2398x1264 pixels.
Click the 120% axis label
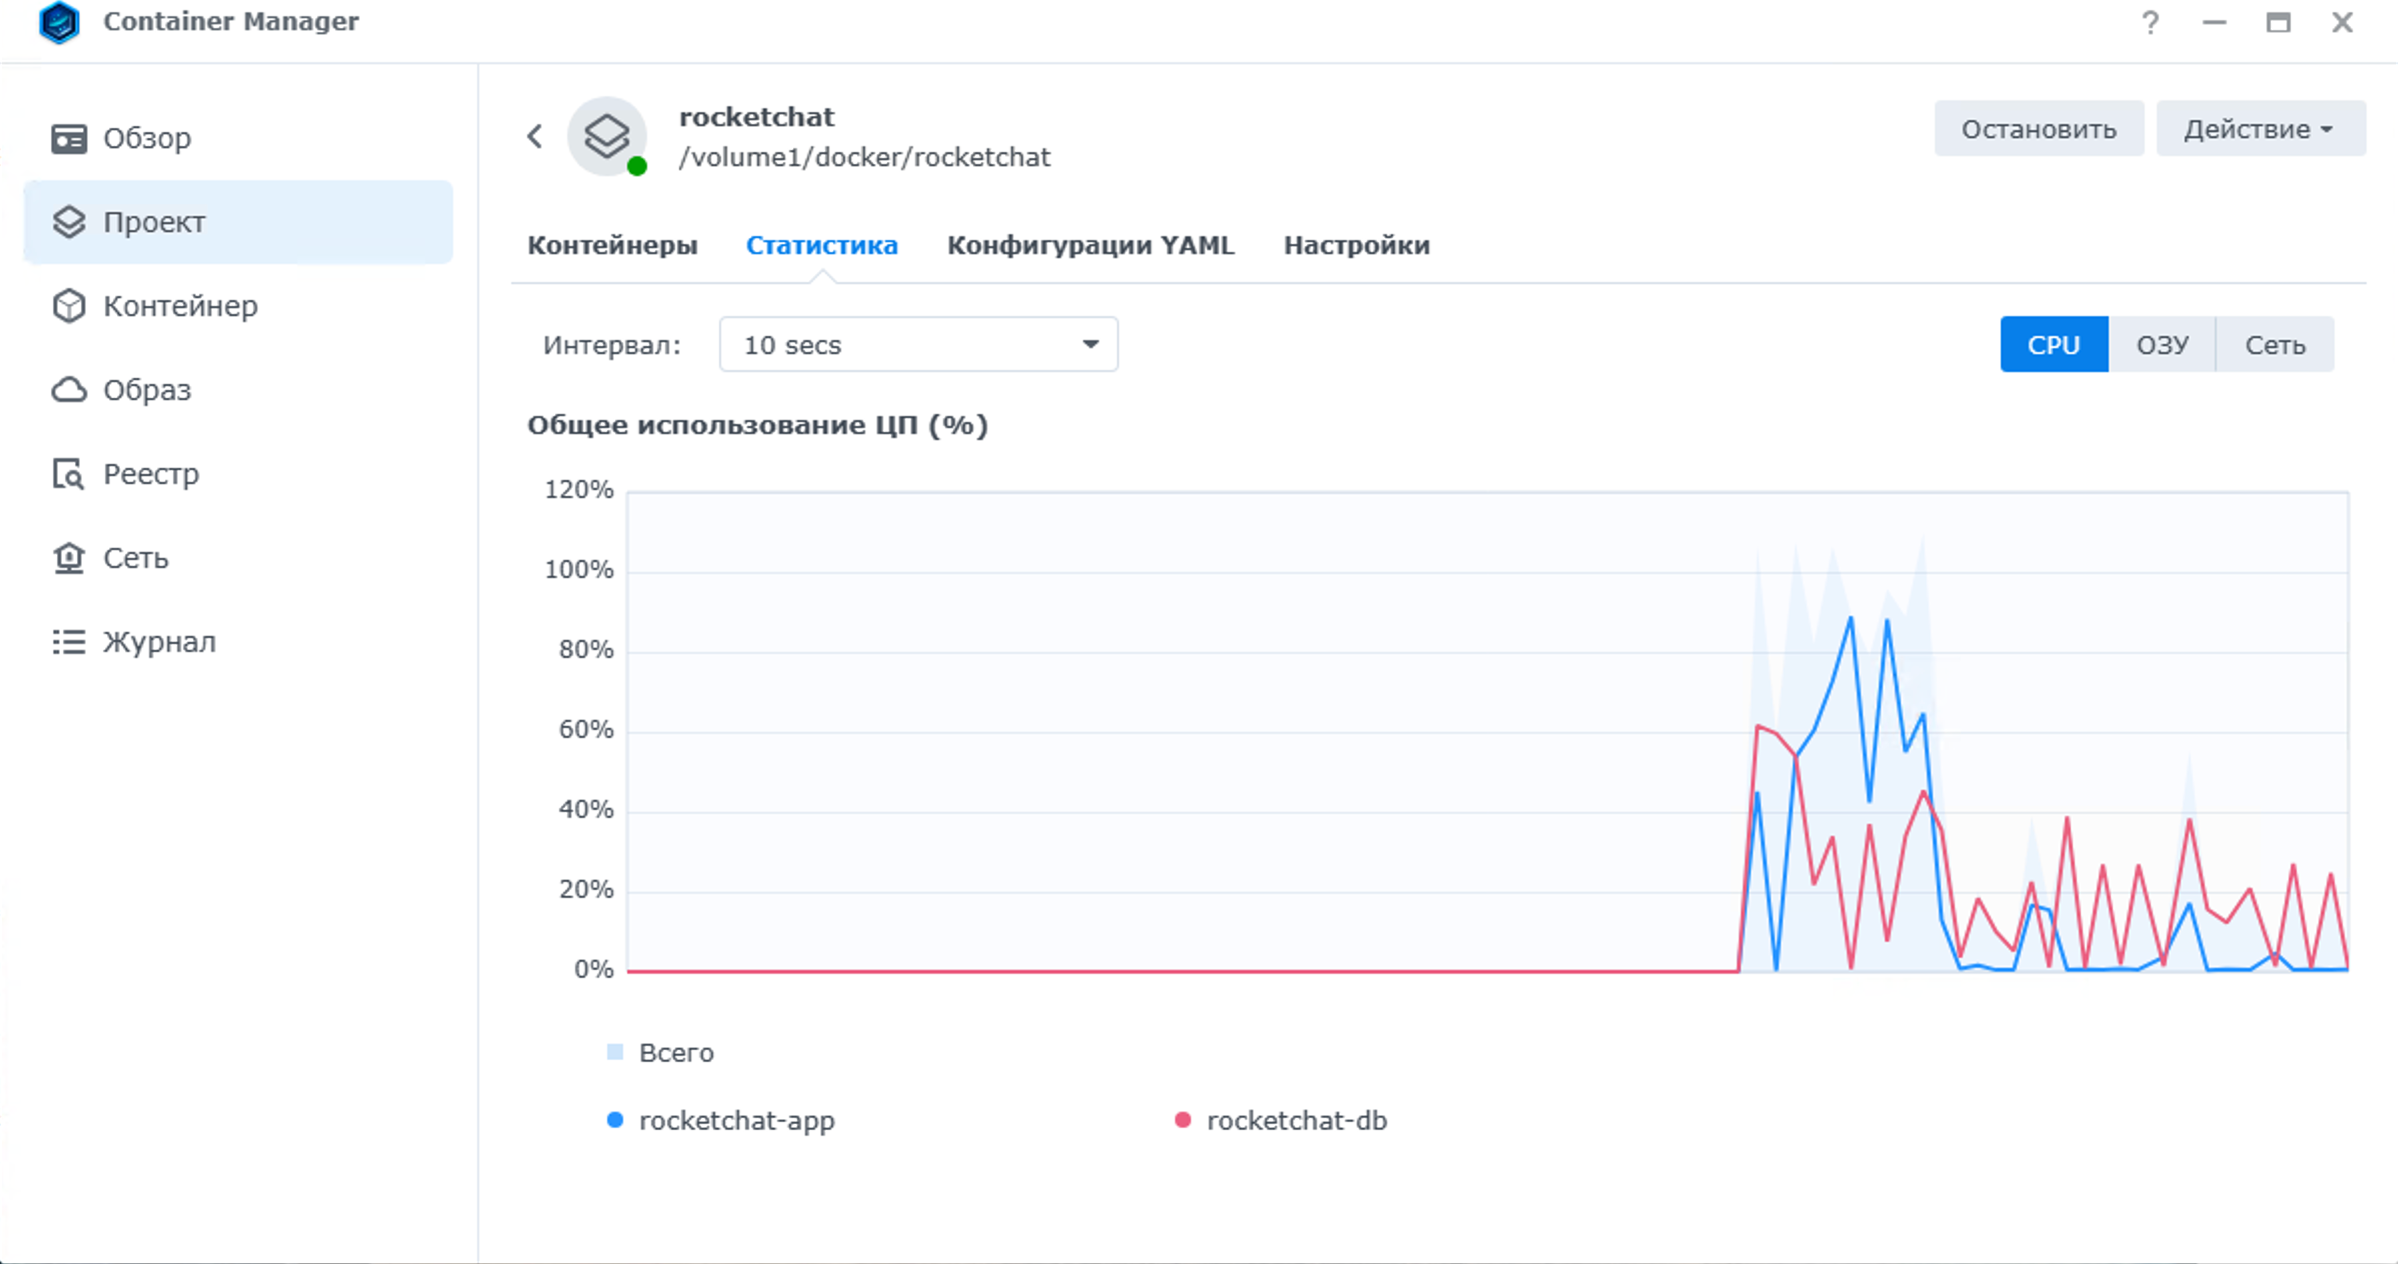click(x=579, y=490)
